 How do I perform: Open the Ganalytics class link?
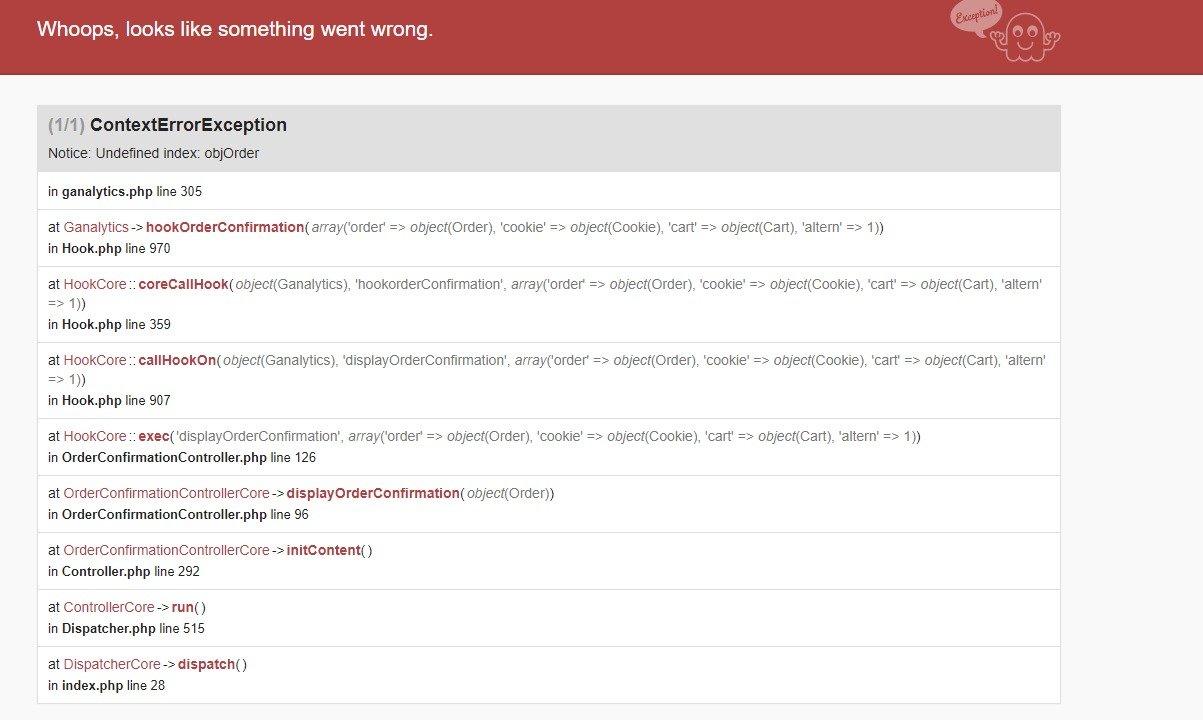96,227
